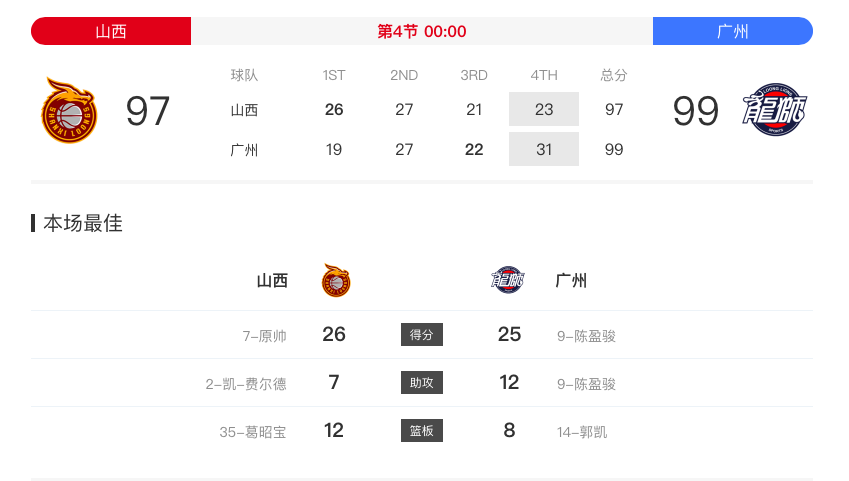Screen dimensions: 849x481
Task: Click the large Guangzhou Loong Lions logo
Action: click(x=774, y=109)
